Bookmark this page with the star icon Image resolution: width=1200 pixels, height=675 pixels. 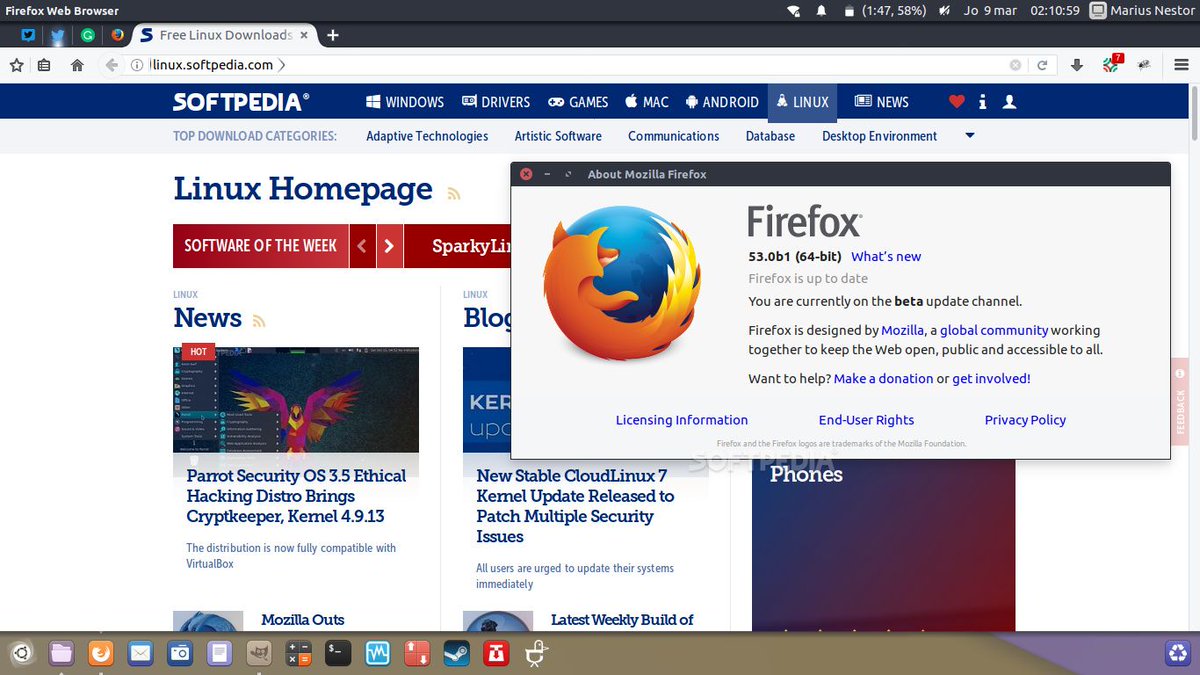[16, 65]
